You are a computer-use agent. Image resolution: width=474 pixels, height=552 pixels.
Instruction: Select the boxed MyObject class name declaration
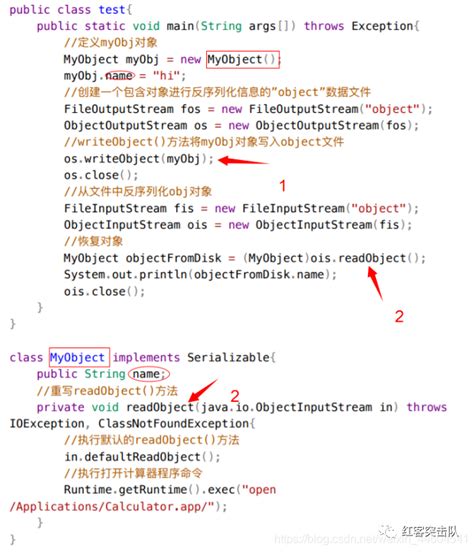pyautogui.click(x=79, y=357)
